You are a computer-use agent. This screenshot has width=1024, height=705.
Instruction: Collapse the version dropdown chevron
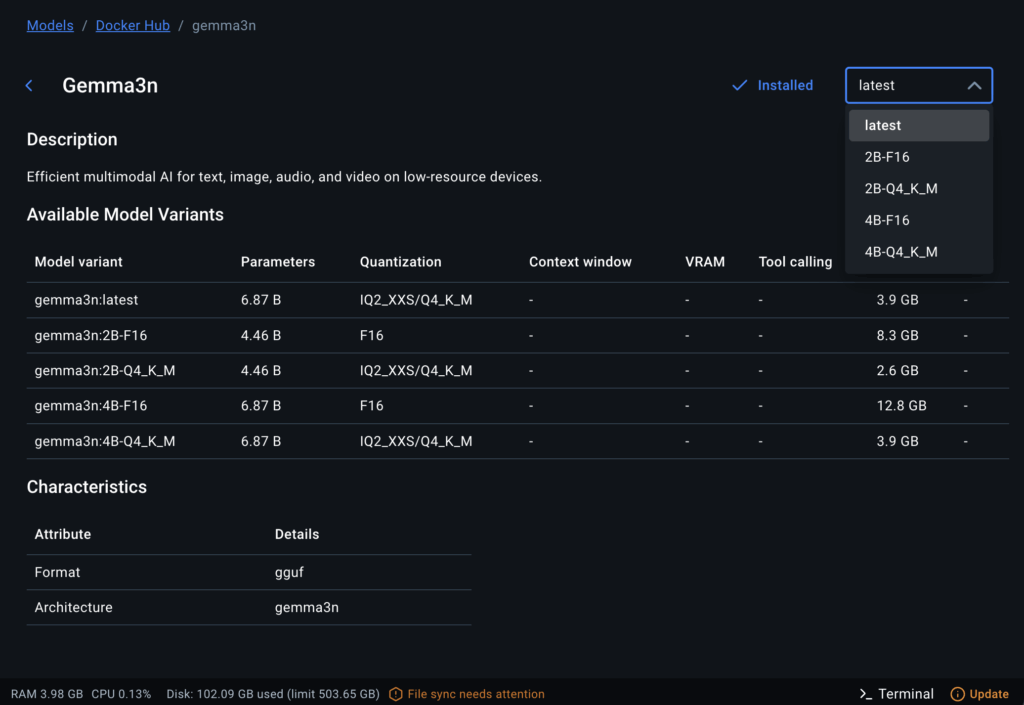(974, 86)
